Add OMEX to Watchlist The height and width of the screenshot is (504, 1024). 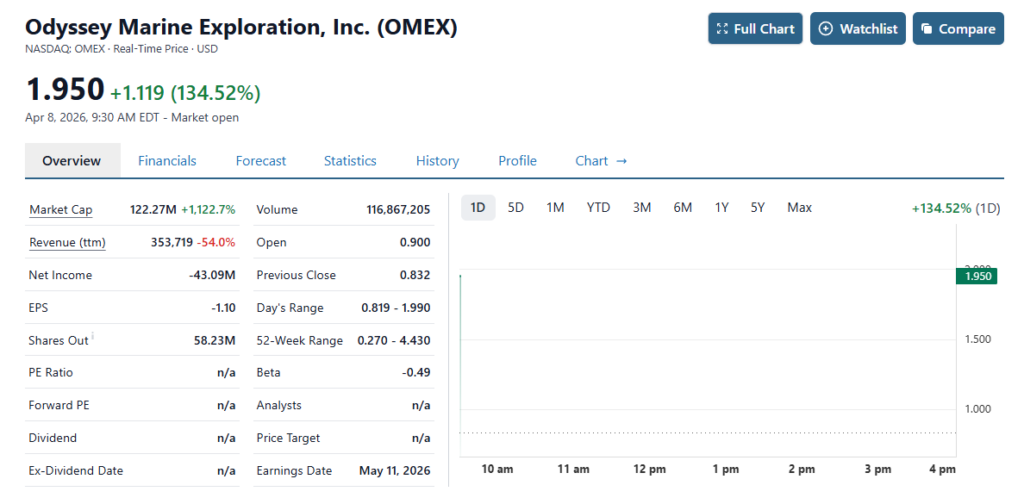click(x=858, y=29)
